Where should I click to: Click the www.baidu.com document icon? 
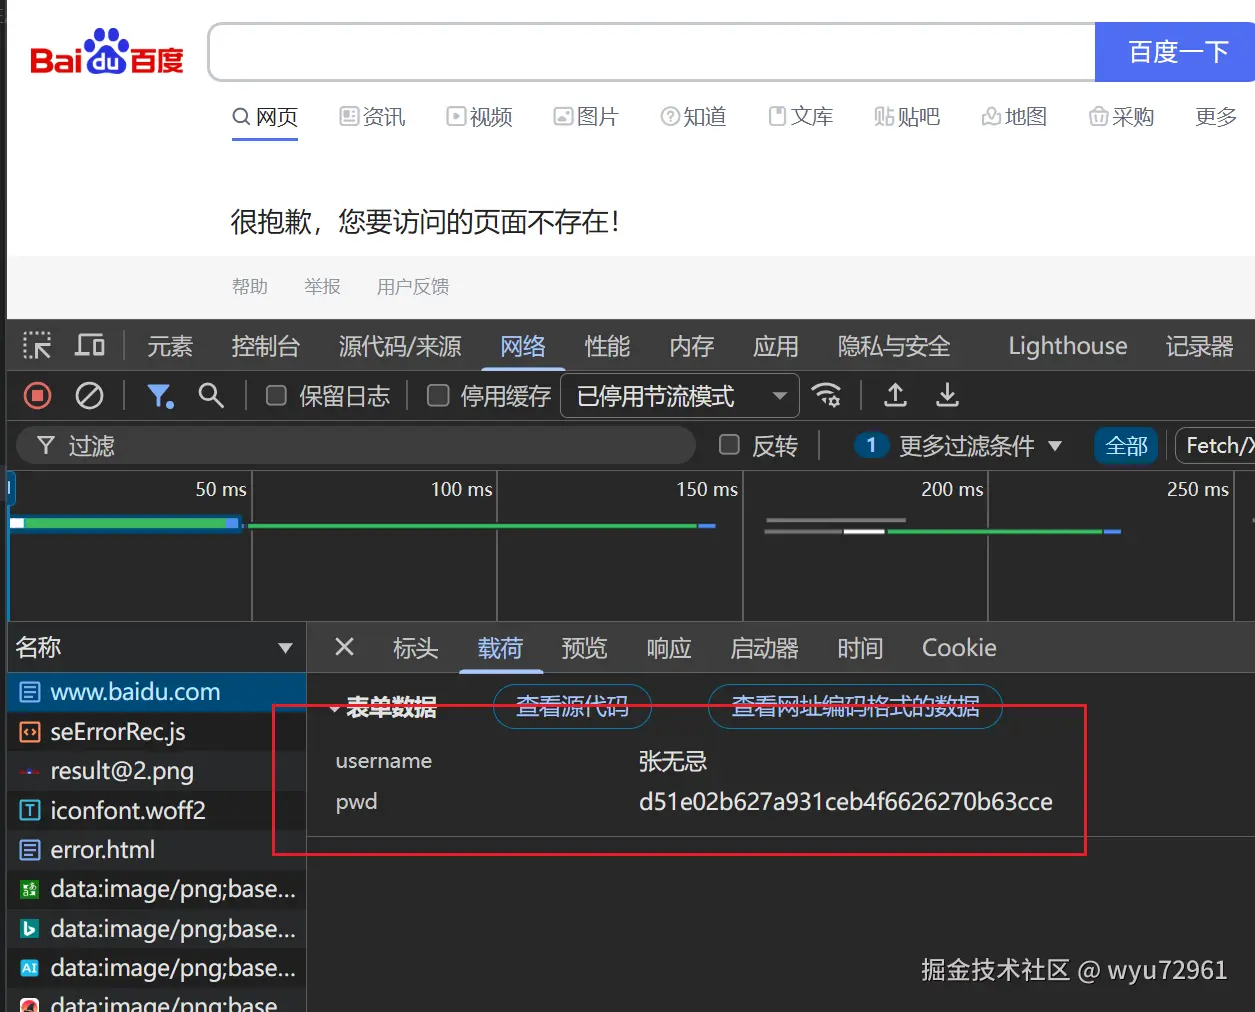coord(30,692)
